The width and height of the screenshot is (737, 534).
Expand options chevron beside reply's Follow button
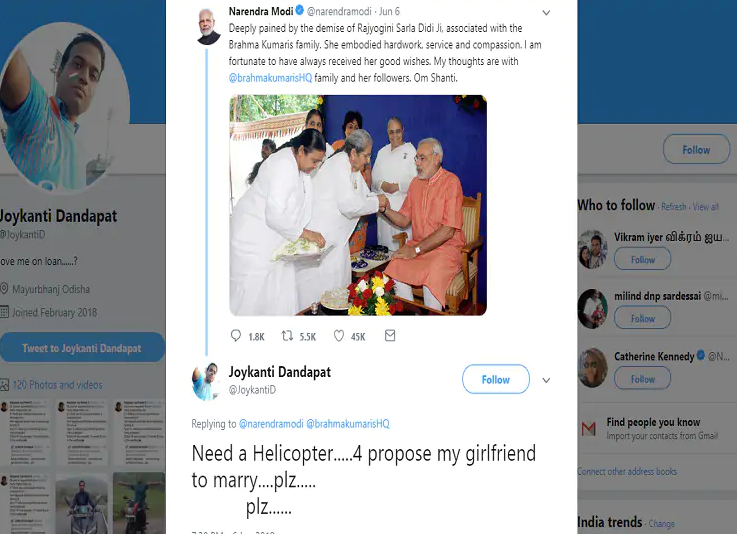pyautogui.click(x=546, y=381)
